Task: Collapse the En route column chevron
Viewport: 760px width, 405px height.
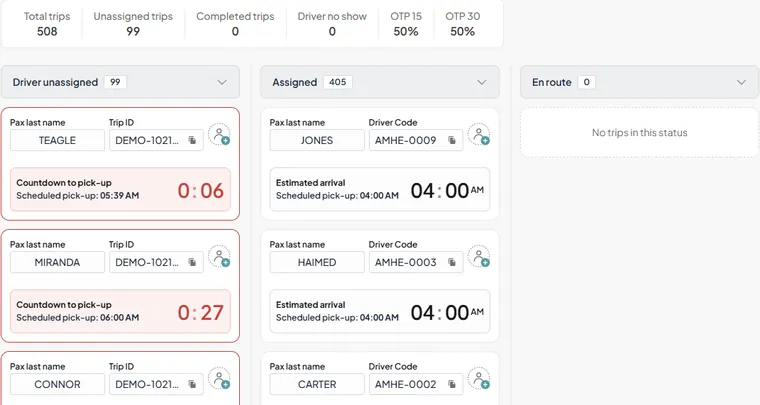Action: tap(742, 82)
